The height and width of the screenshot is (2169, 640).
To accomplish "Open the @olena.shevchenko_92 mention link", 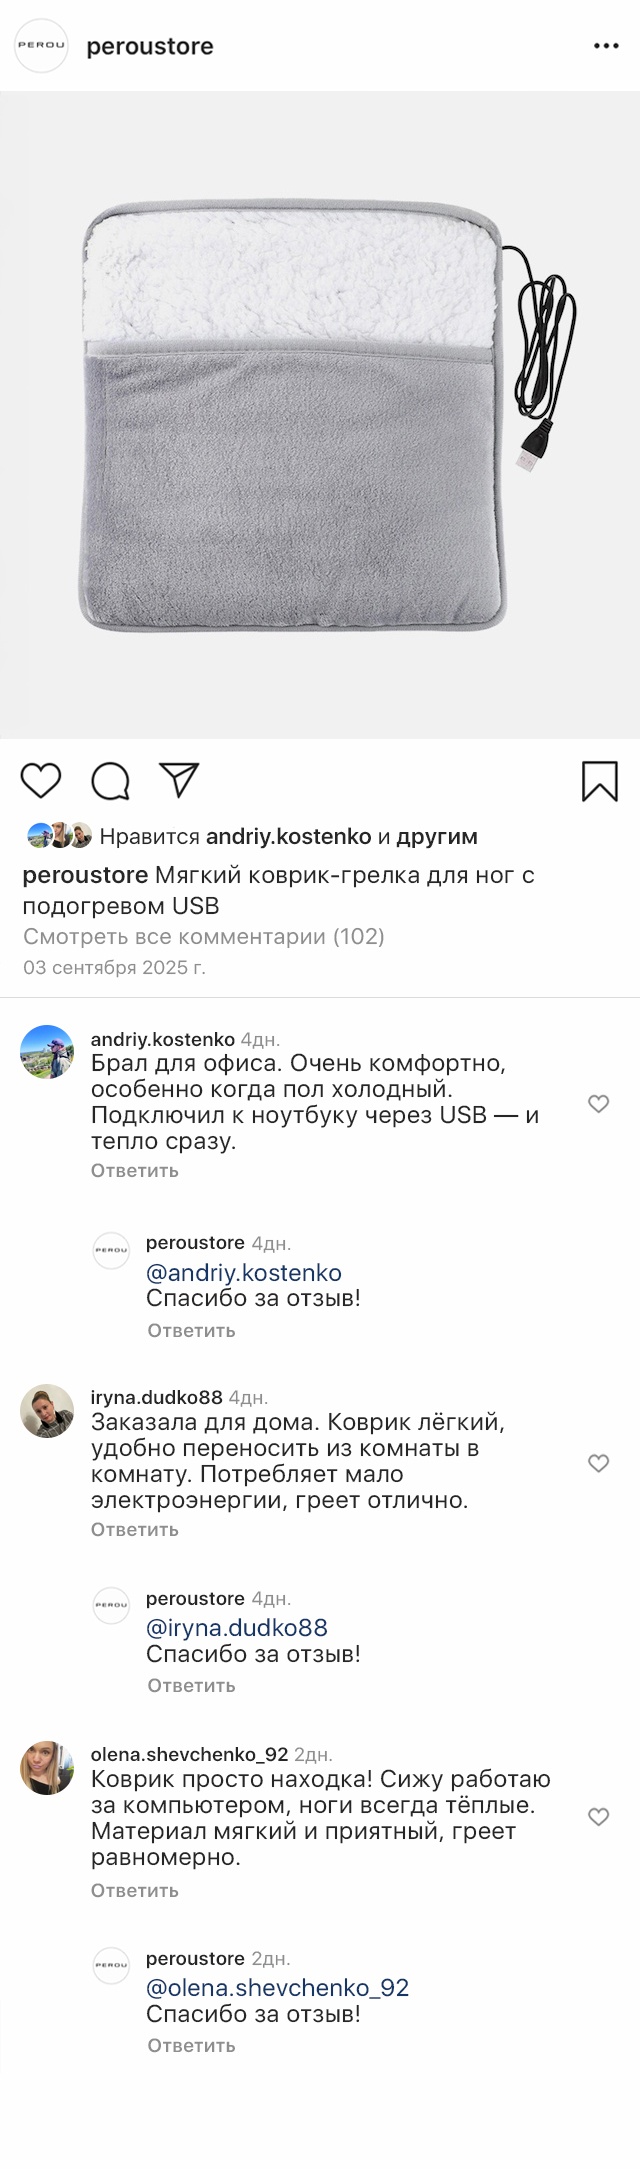I will point(278,1987).
